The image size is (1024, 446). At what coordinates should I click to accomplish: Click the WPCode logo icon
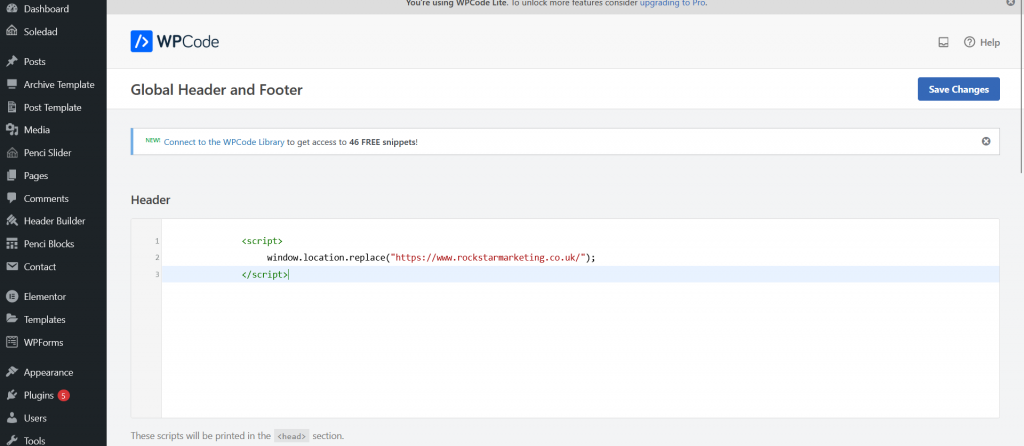click(x=143, y=42)
